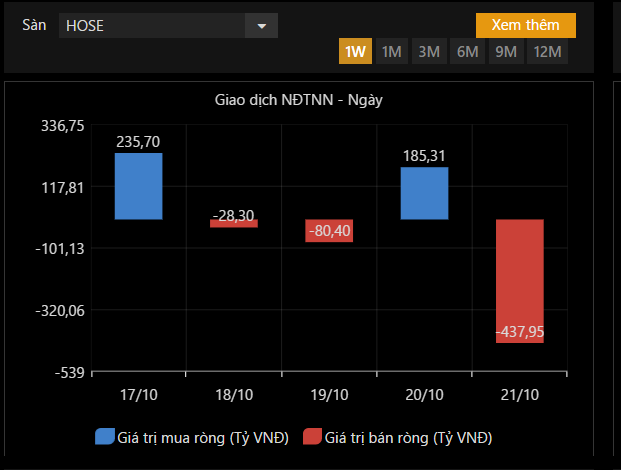Select the 1W time range tab
621x470 pixels.
pyautogui.click(x=355, y=52)
